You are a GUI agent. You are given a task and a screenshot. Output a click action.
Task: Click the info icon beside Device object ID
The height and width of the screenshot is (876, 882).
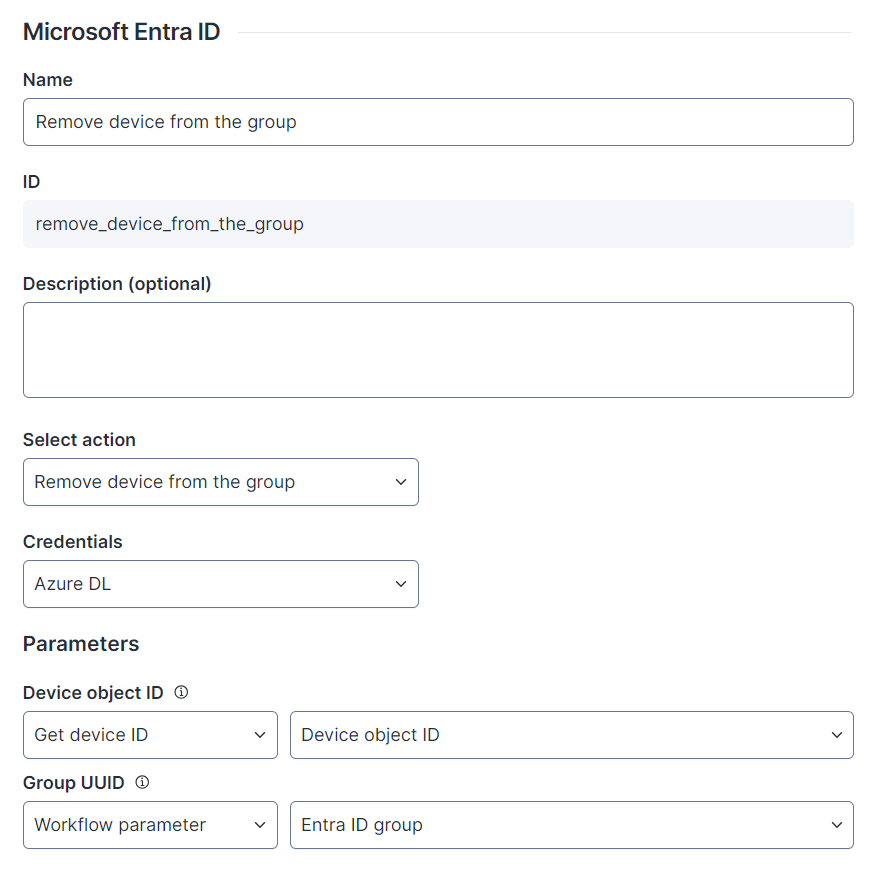click(x=181, y=692)
